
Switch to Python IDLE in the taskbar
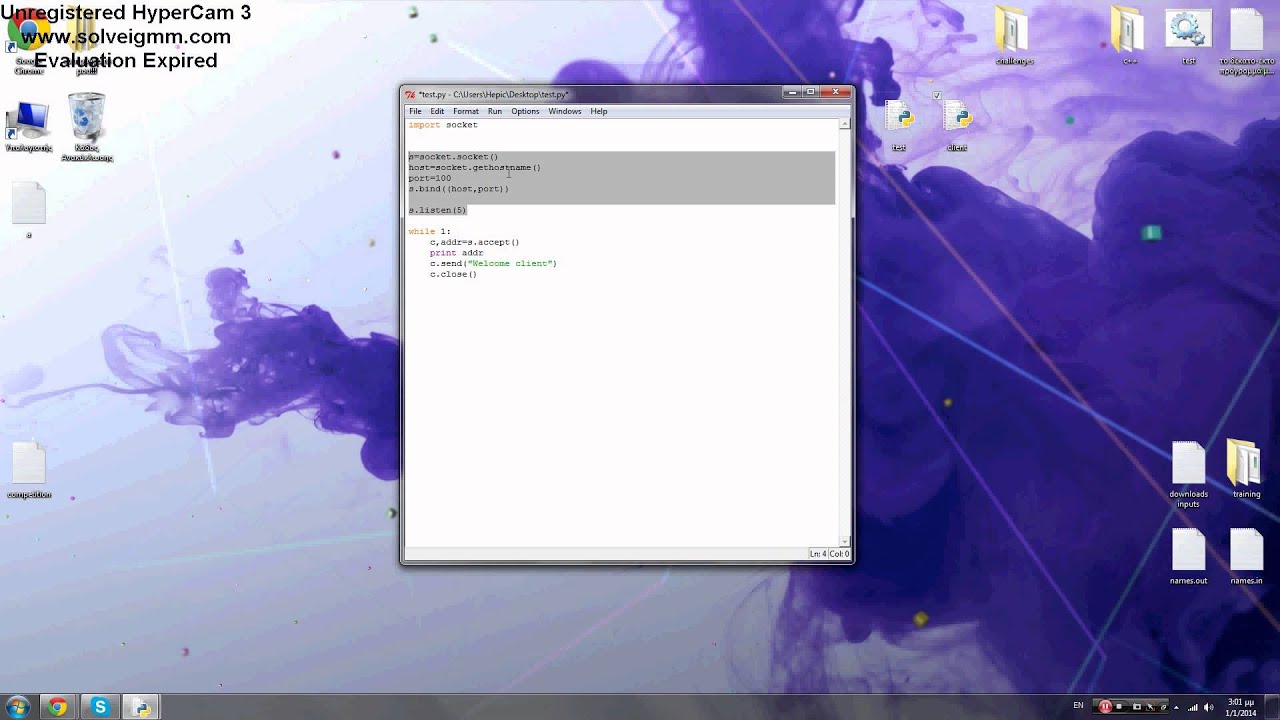[x=142, y=707]
